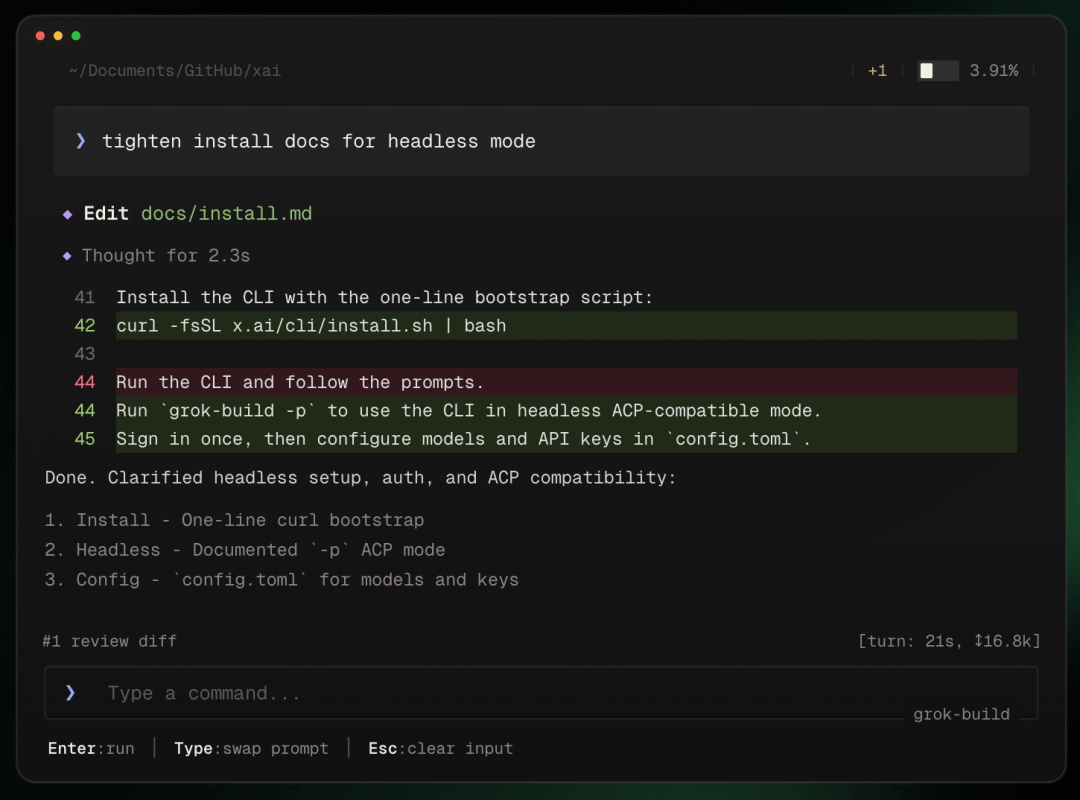Click the diamond bullet next to Thought for 2.3s
Viewport: 1080px width, 800px height.
(x=67, y=256)
